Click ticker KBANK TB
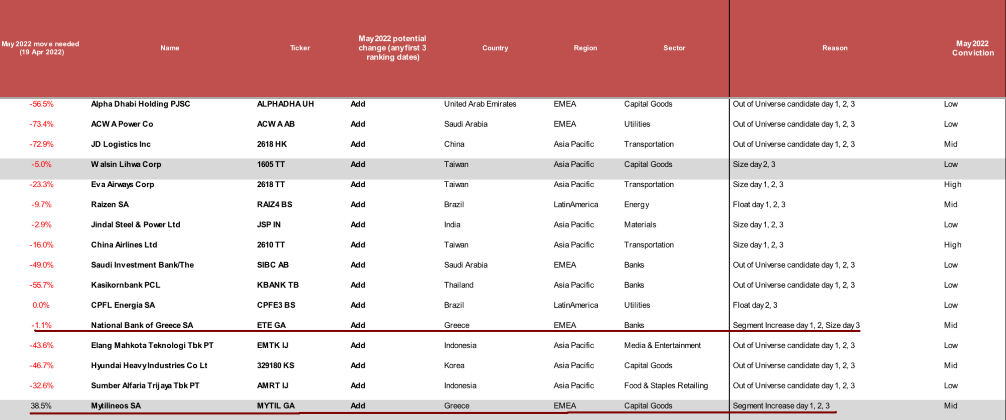1006x420 pixels. coord(277,285)
